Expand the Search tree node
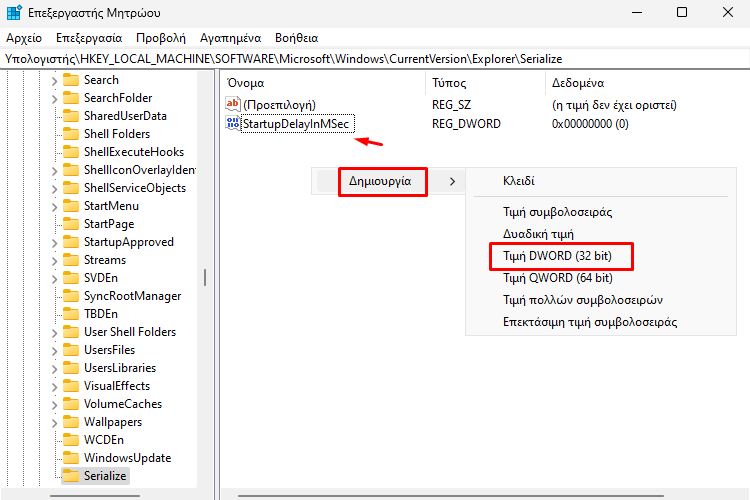 click(x=54, y=81)
